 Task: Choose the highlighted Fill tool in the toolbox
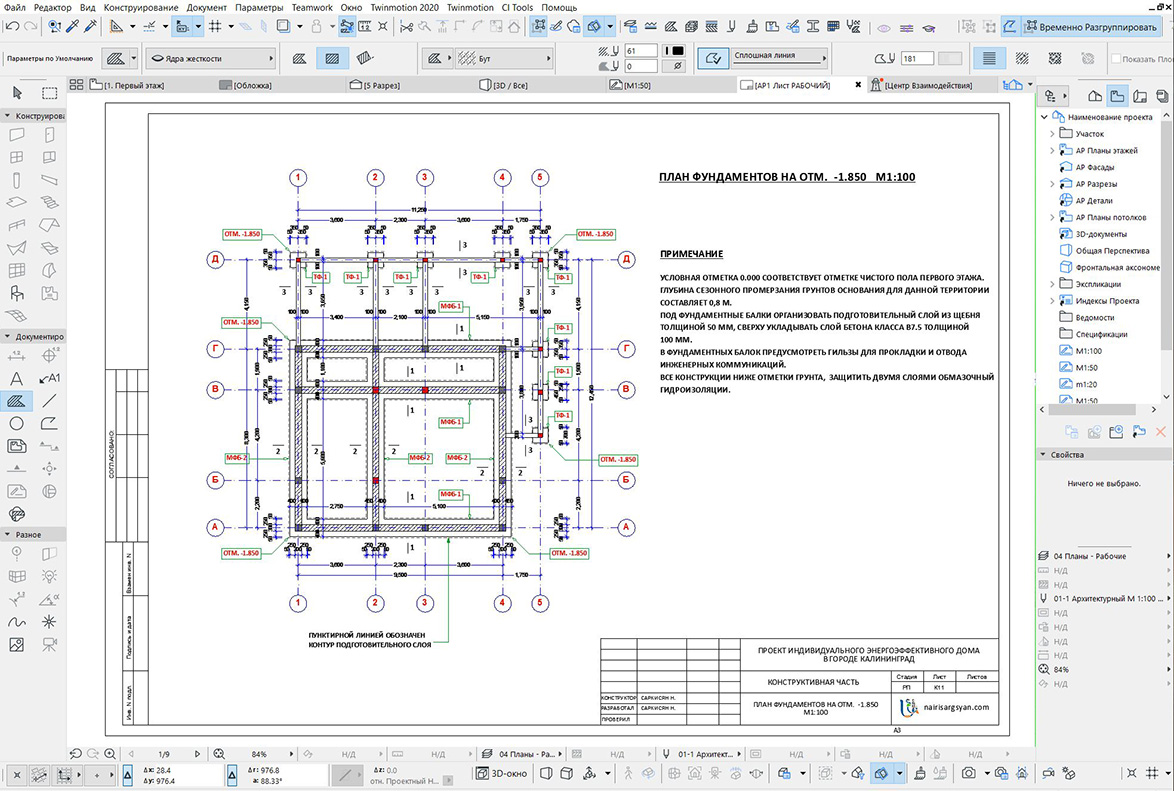point(16,401)
